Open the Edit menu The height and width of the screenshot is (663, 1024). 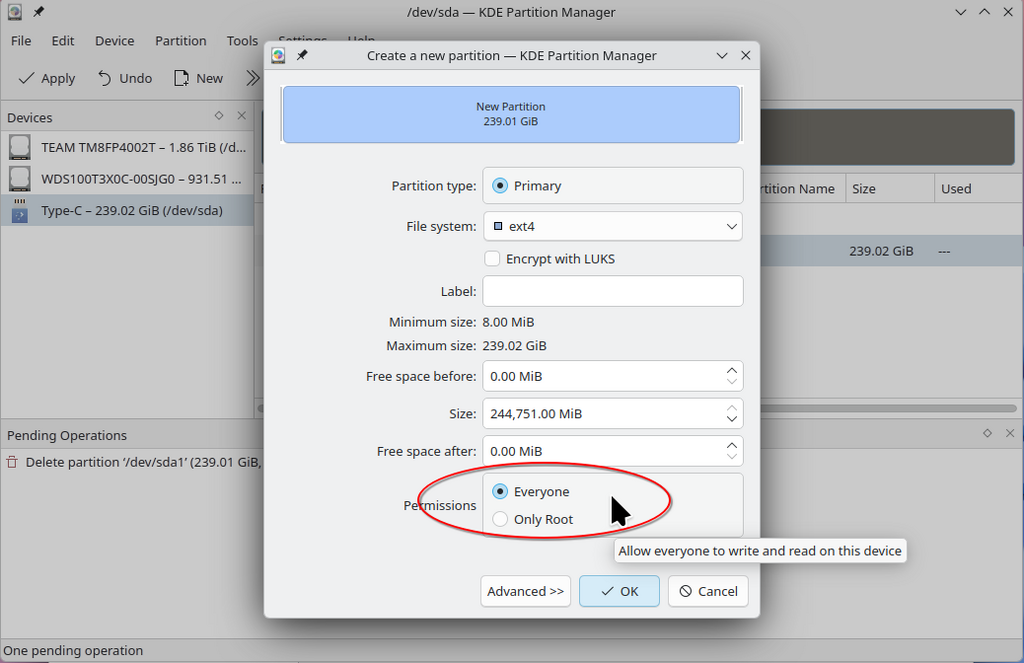[x=63, y=40]
